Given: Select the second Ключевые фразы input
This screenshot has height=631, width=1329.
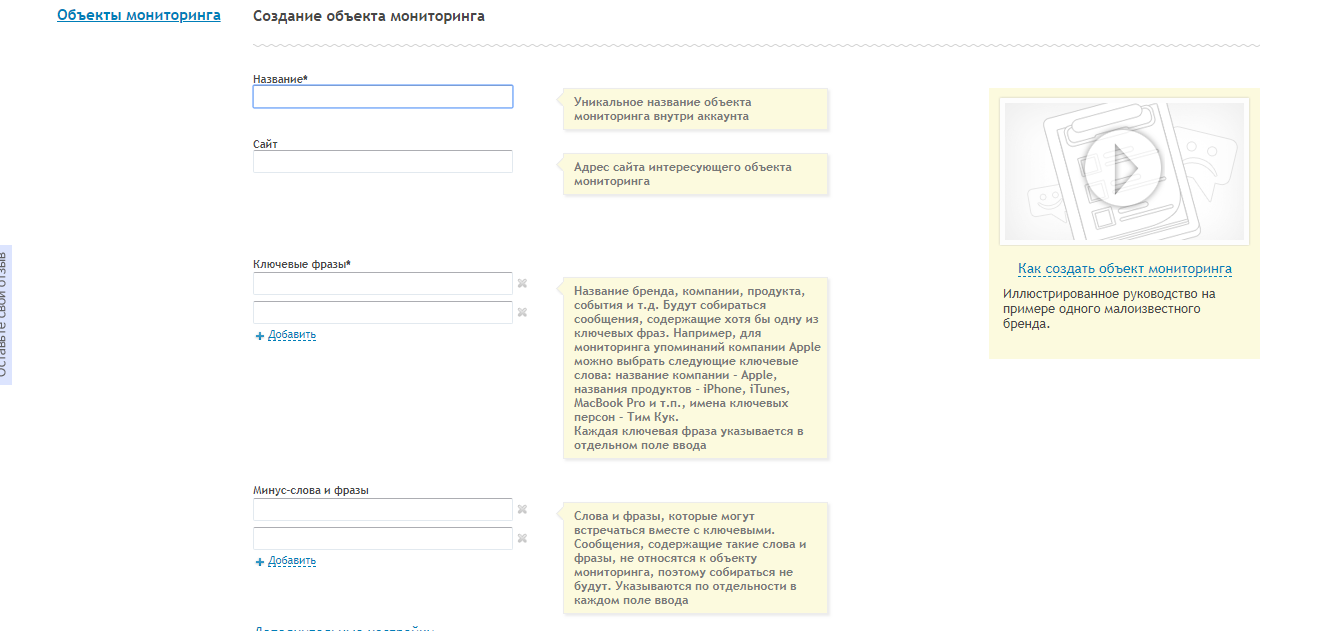Looking at the screenshot, I should (383, 313).
